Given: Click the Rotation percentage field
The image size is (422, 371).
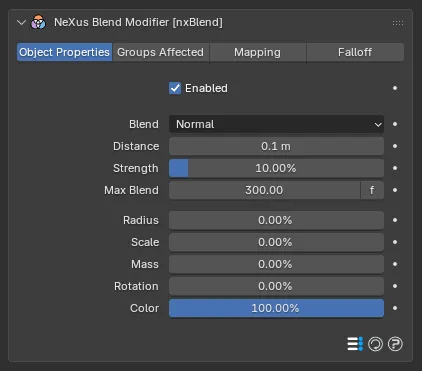Looking at the screenshot, I should click(x=276, y=286).
